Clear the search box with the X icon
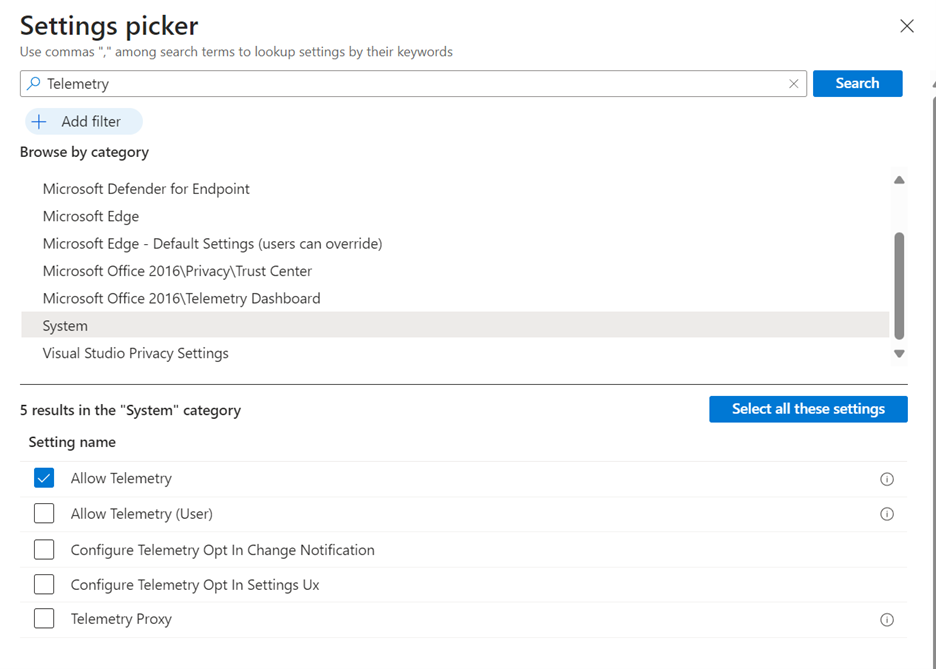Viewport: 936px width, 669px height. coord(794,84)
